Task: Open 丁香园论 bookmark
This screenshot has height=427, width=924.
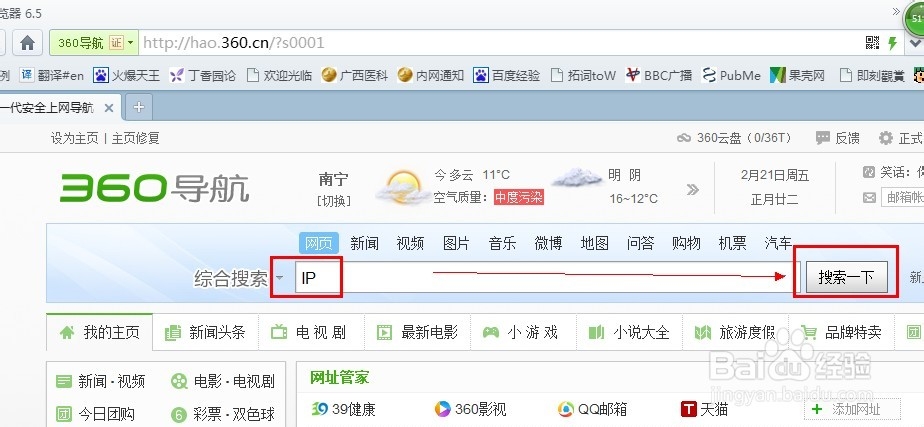Action: pyautogui.click(x=202, y=75)
